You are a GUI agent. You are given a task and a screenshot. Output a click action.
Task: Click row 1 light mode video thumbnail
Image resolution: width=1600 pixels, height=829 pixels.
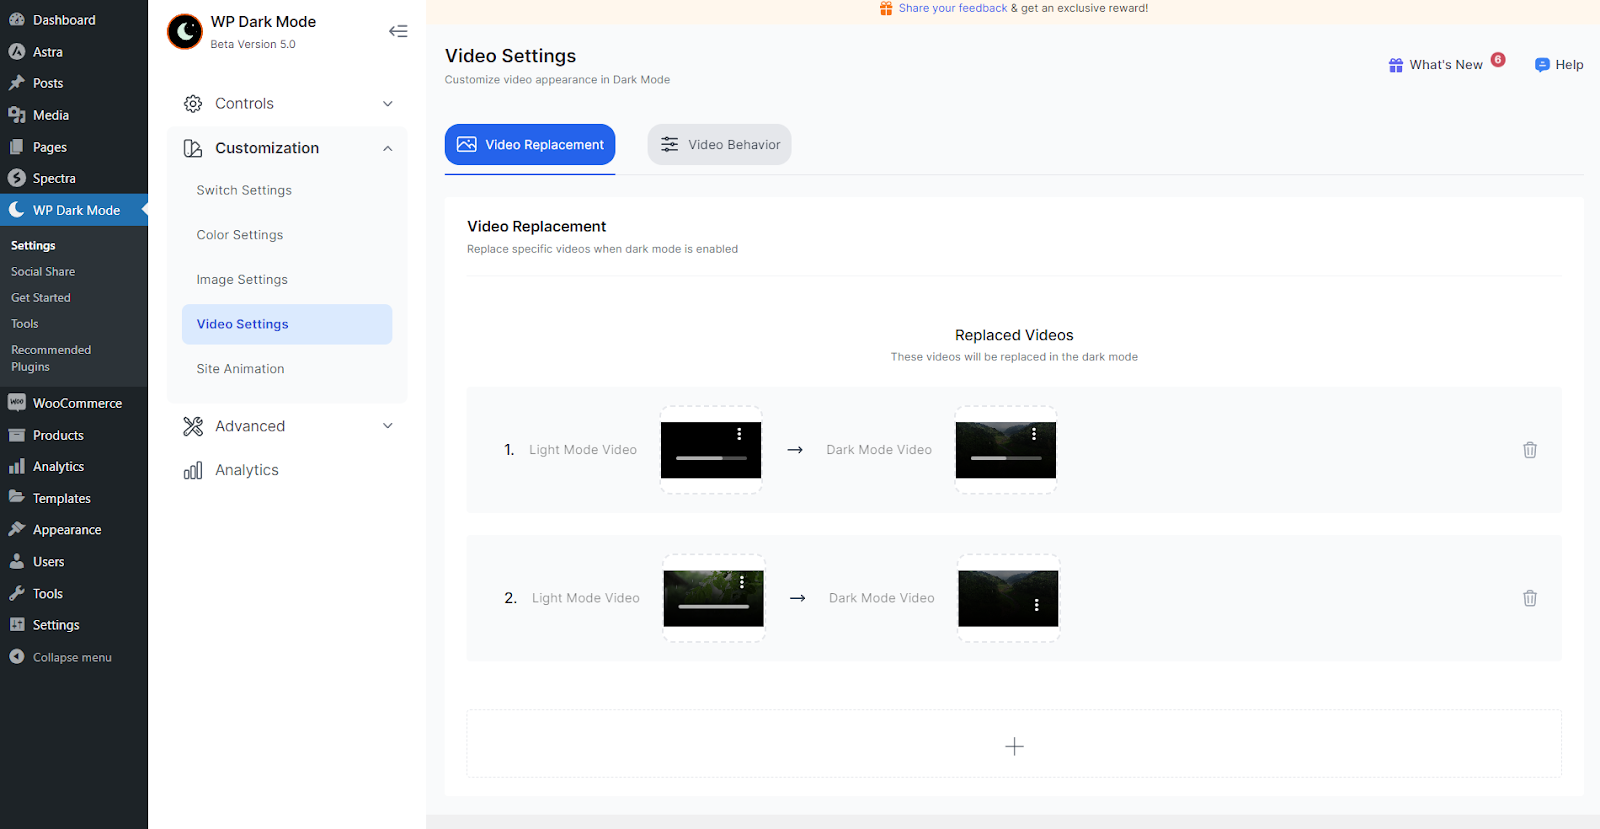[x=711, y=450]
